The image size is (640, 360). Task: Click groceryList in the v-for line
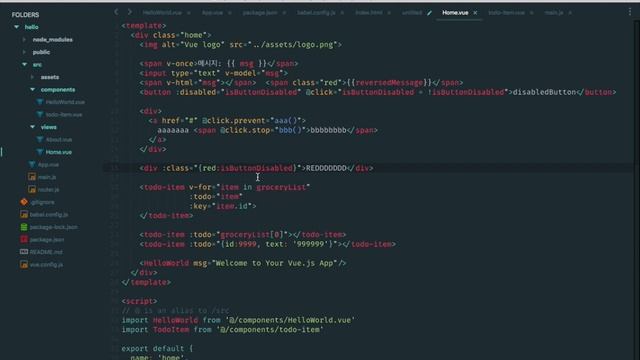(x=281, y=187)
